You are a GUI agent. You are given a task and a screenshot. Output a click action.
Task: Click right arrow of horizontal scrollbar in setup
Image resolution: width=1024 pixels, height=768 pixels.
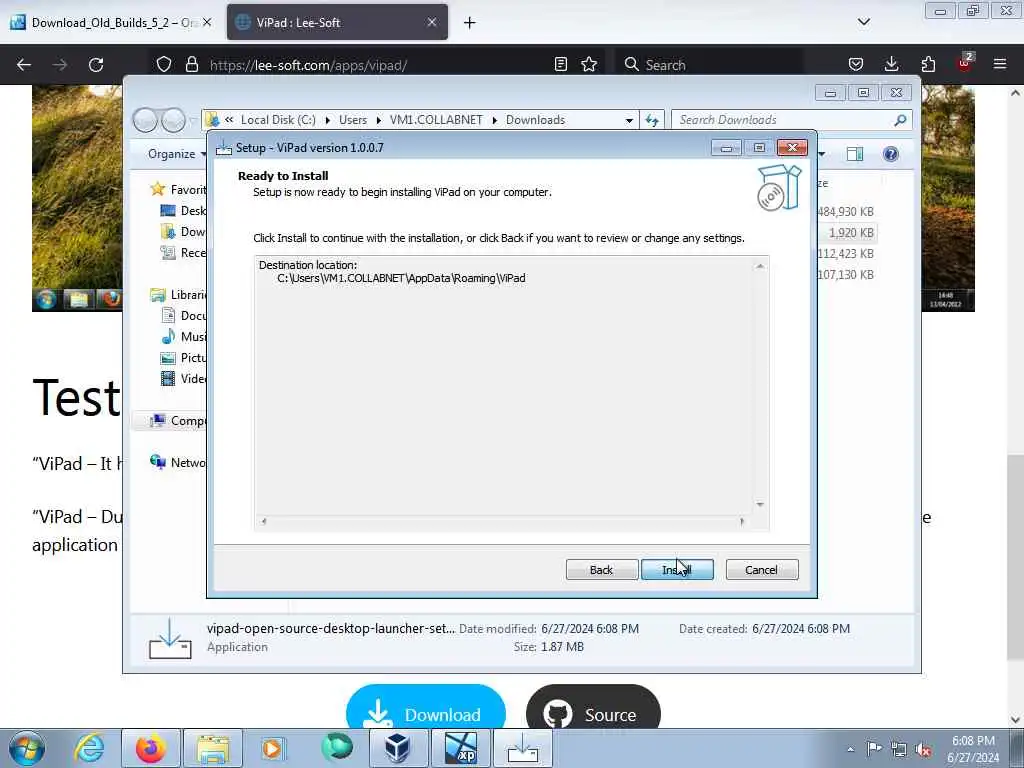pos(742,521)
